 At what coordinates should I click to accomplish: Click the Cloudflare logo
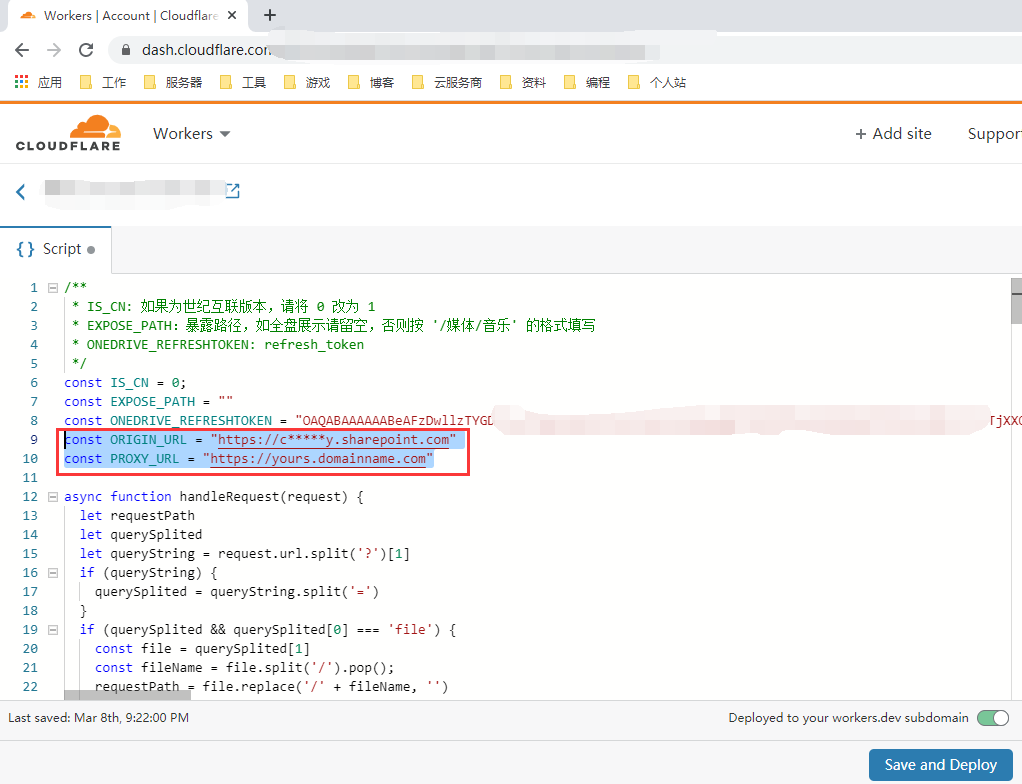(68, 134)
